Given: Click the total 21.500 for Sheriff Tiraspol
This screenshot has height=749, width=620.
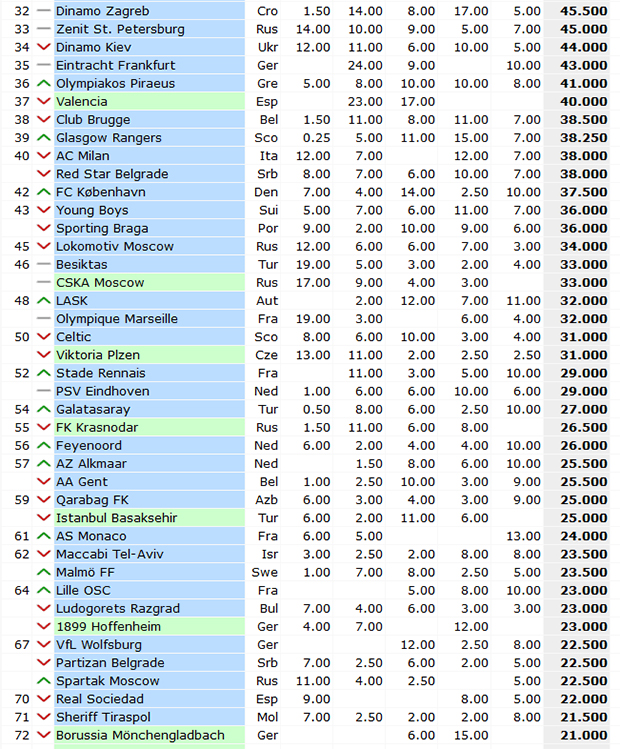Looking at the screenshot, I should tap(584, 717).
